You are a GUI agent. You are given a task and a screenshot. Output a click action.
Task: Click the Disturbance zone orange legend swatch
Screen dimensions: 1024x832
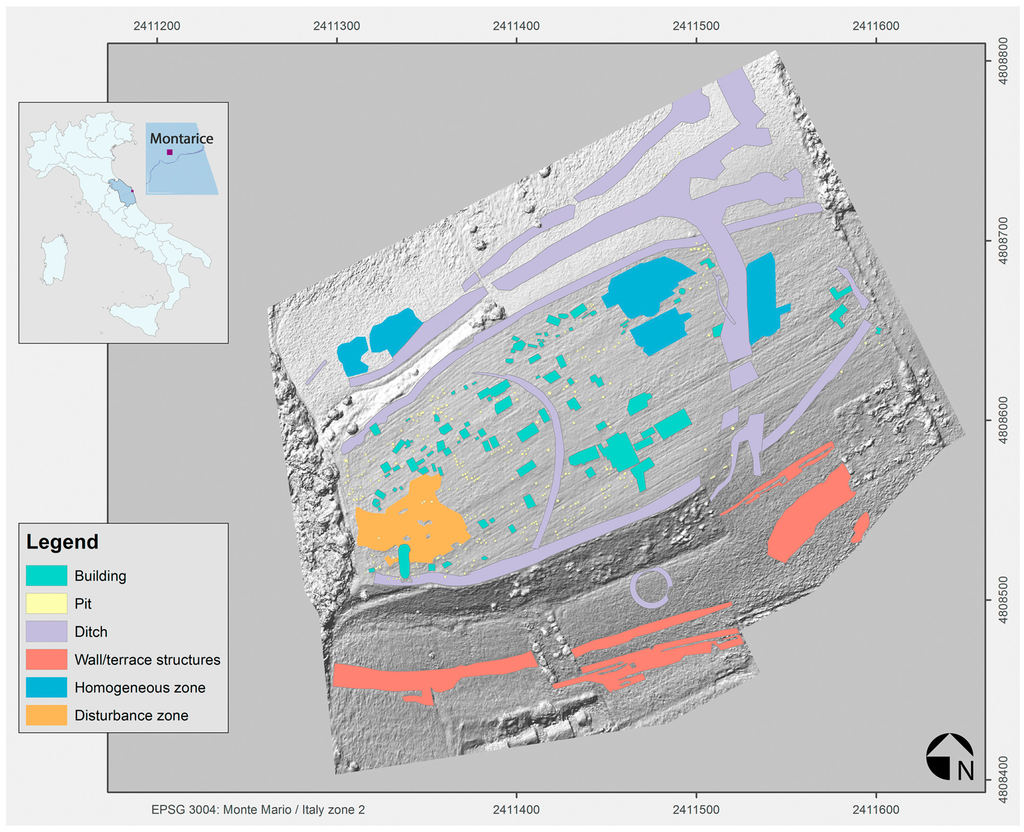coord(47,715)
